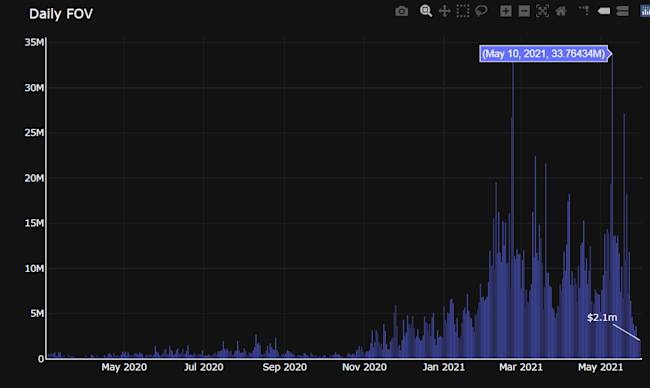Viewport: 650px width, 388px height.
Task: Select the Zoom magnifier tool
Action: pyautogui.click(x=426, y=11)
